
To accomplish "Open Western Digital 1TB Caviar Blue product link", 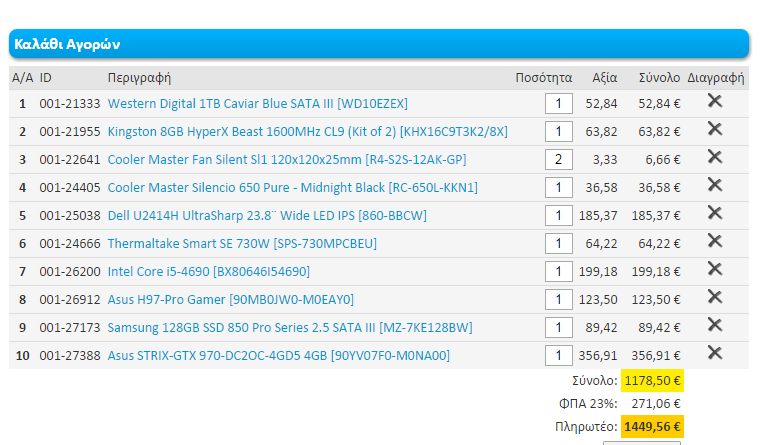I will (258, 104).
